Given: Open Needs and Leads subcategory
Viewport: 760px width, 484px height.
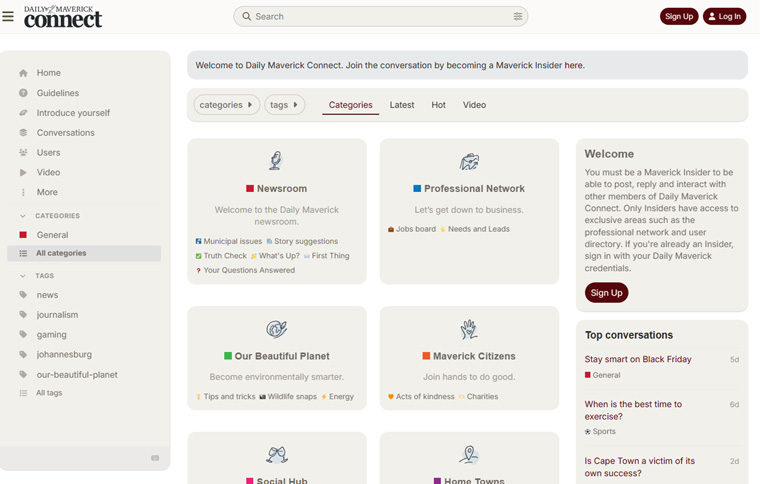Looking at the screenshot, I should (x=475, y=229).
